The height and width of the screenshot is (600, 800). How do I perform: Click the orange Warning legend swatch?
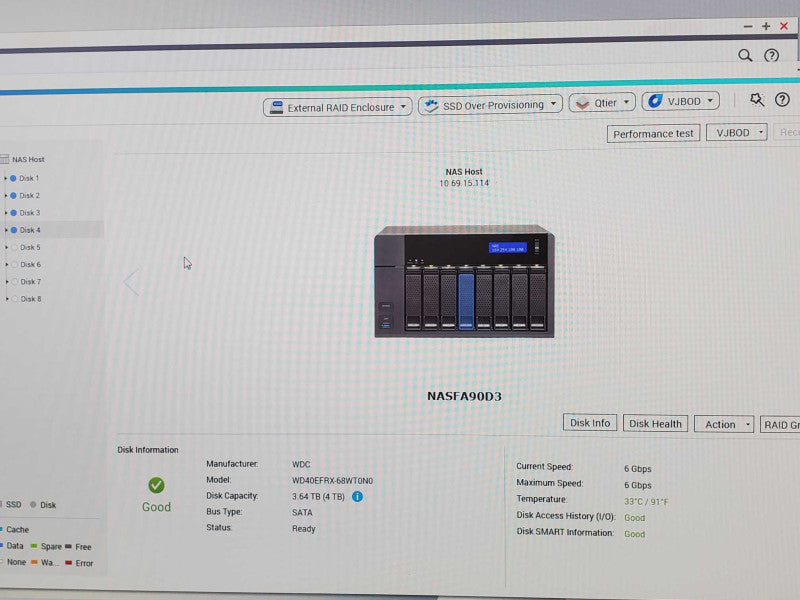coord(34,562)
